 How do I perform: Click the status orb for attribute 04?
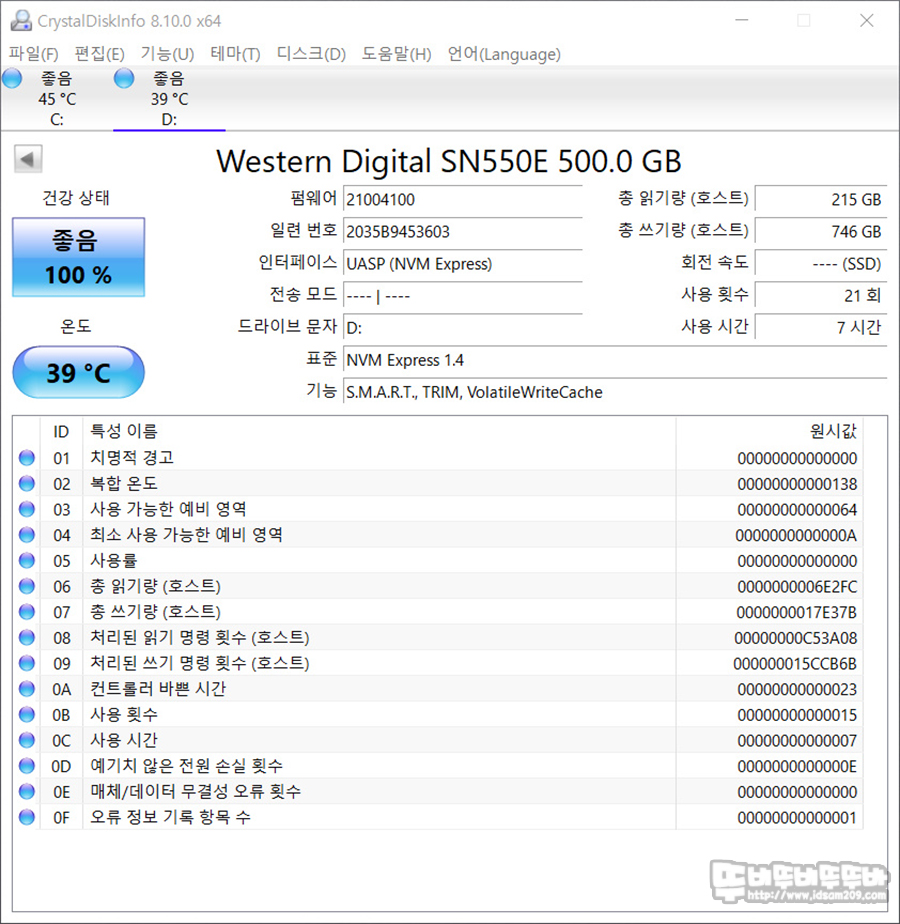coord(27,535)
